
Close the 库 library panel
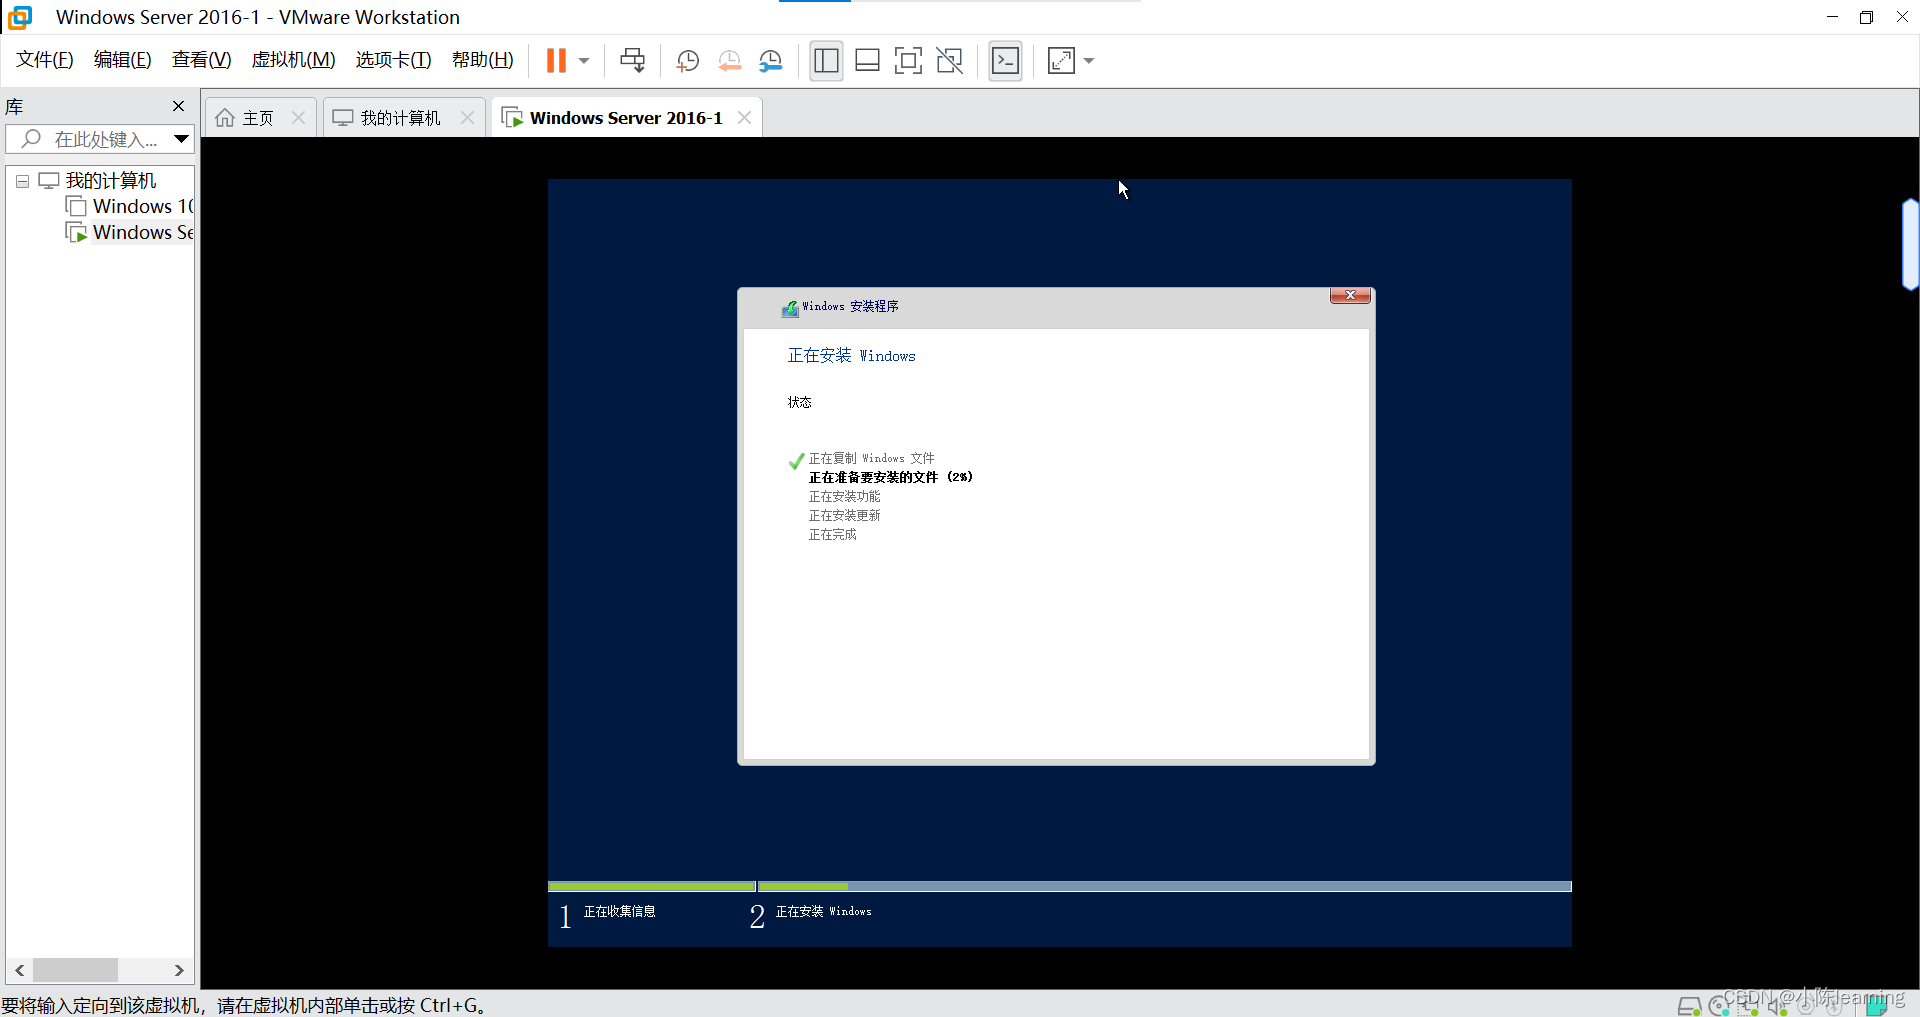(178, 106)
